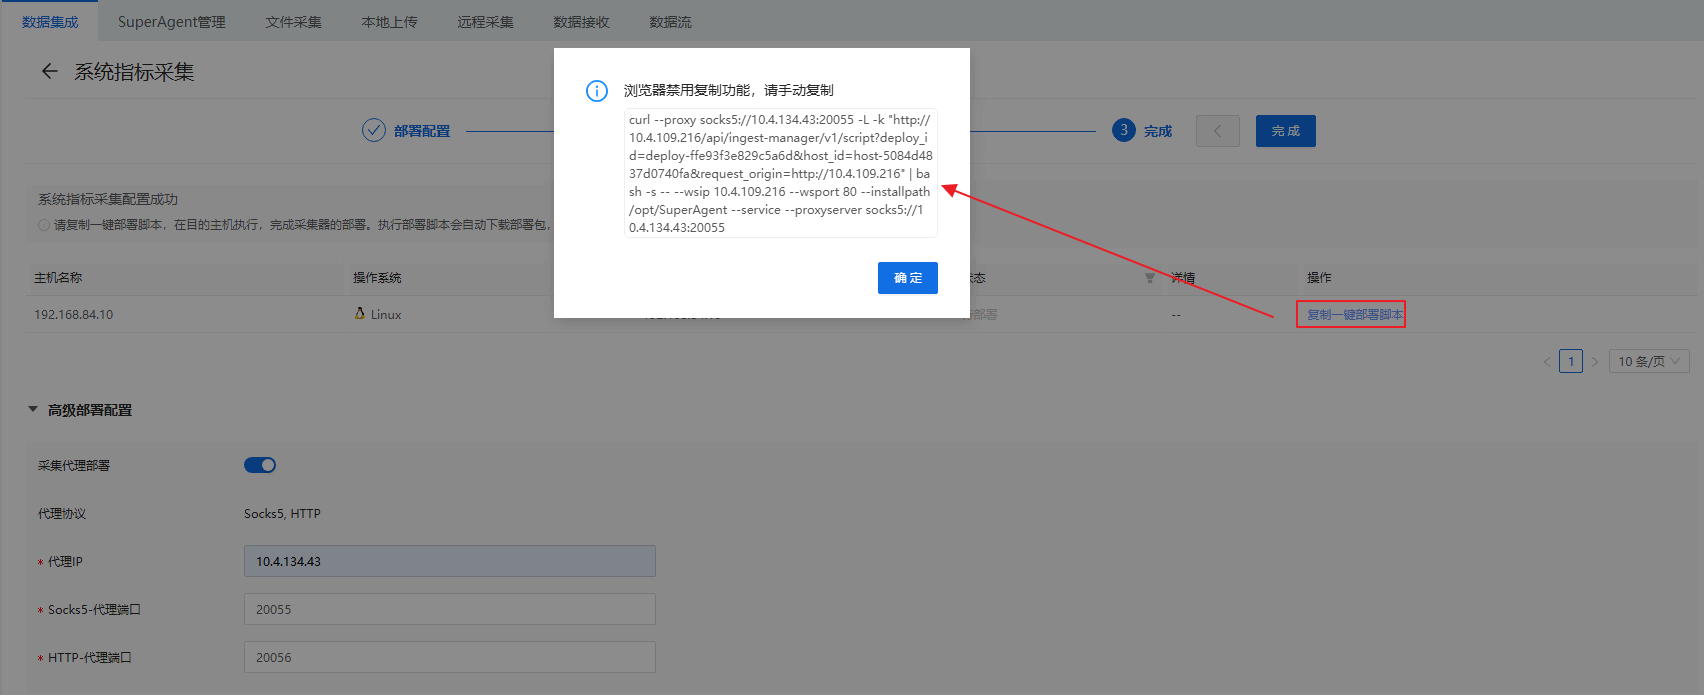The width and height of the screenshot is (1704, 695).
Task: Click the 主机名称 column header
Action: [x=58, y=278]
